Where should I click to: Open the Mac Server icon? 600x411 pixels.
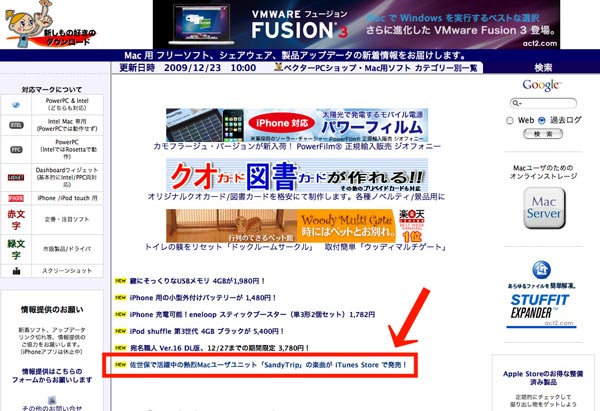[x=544, y=208]
